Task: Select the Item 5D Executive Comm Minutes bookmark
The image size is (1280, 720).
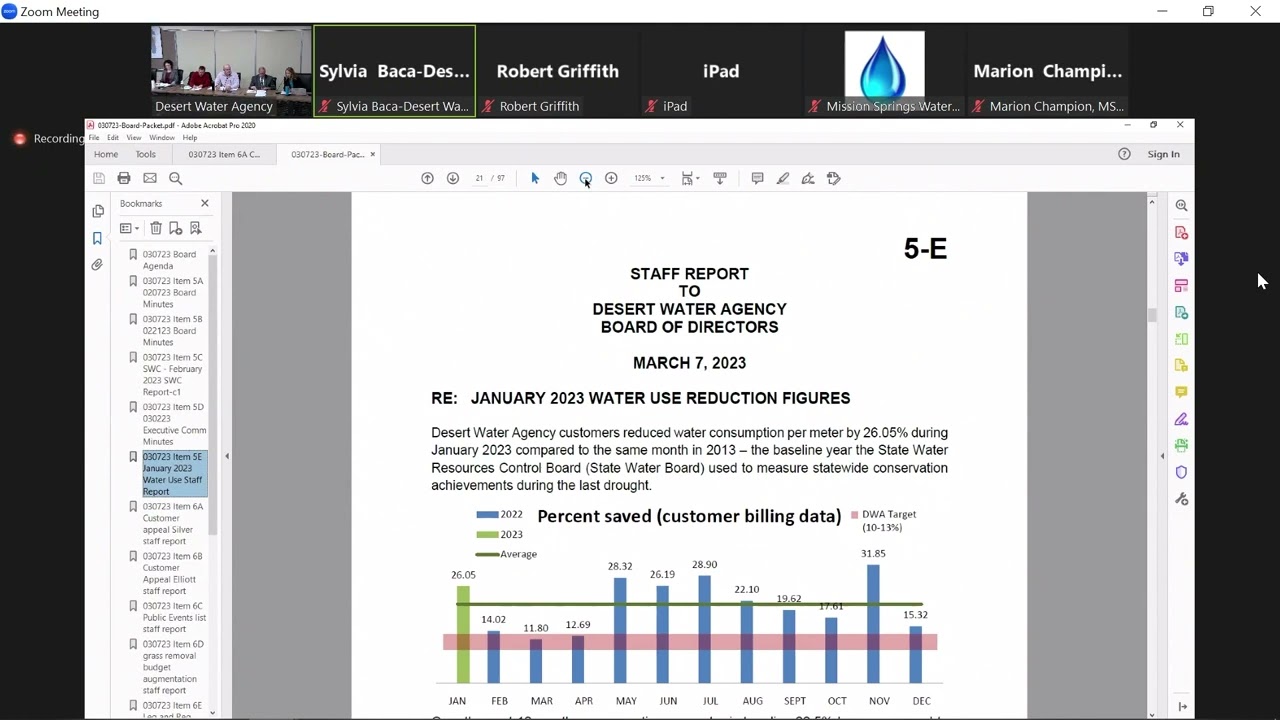Action: pyautogui.click(x=173, y=424)
